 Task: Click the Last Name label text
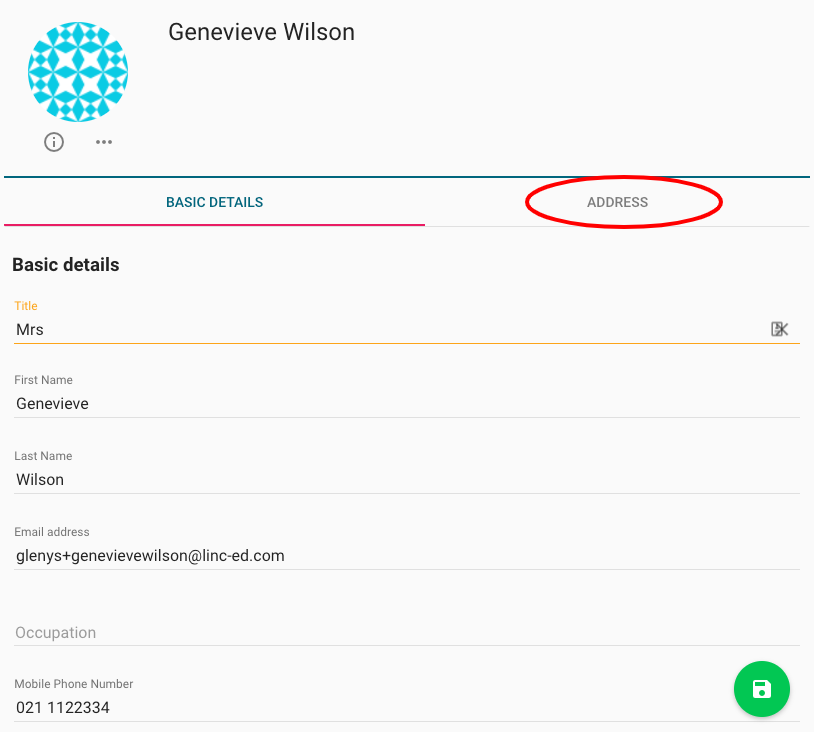click(x=43, y=456)
